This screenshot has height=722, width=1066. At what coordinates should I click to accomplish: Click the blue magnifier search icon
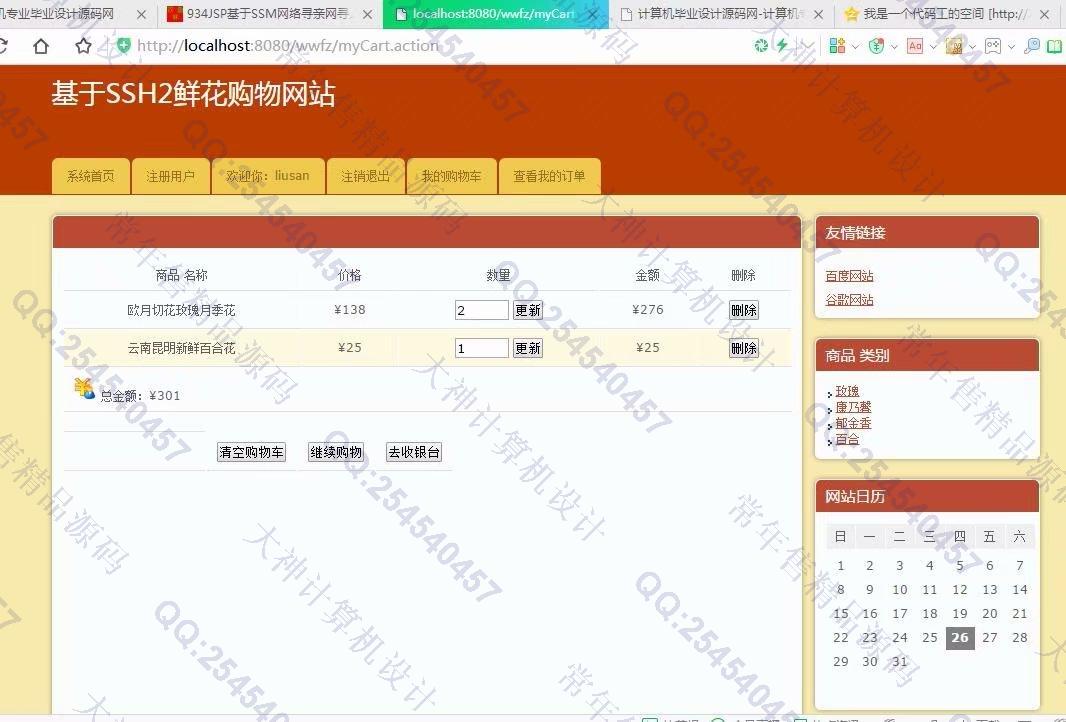(1031, 46)
